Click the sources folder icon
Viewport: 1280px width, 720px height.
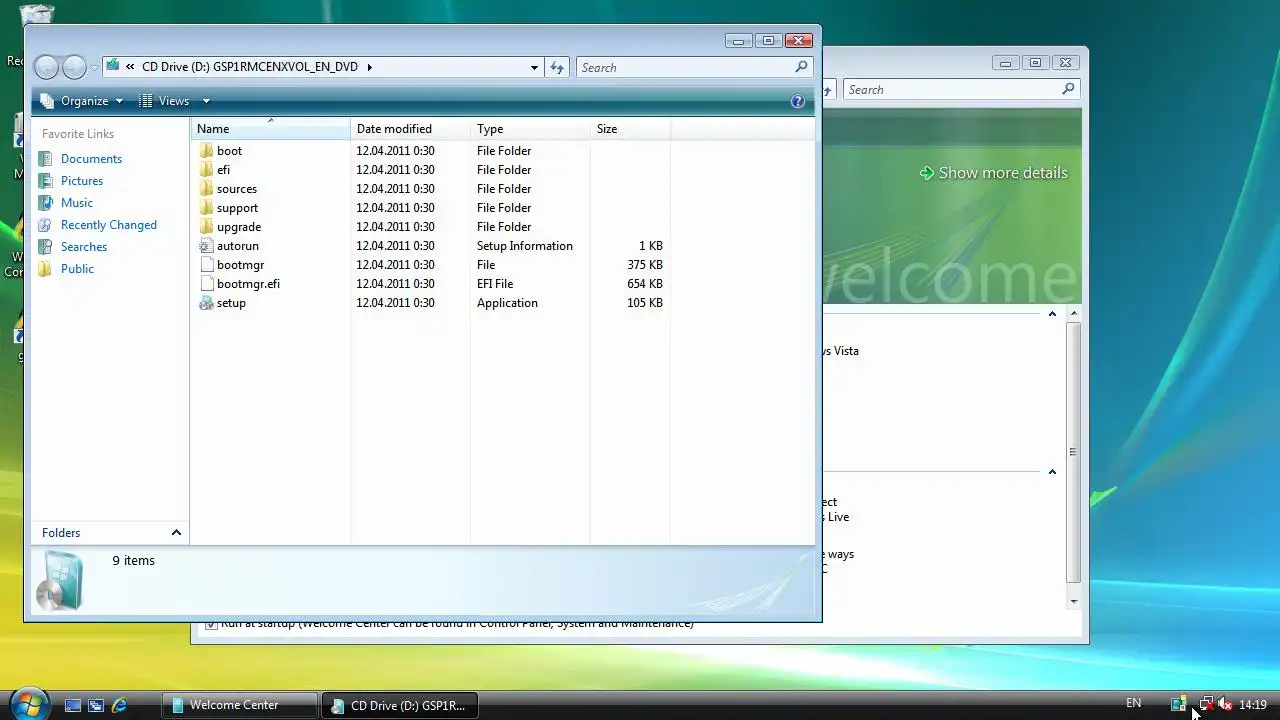[x=206, y=189]
